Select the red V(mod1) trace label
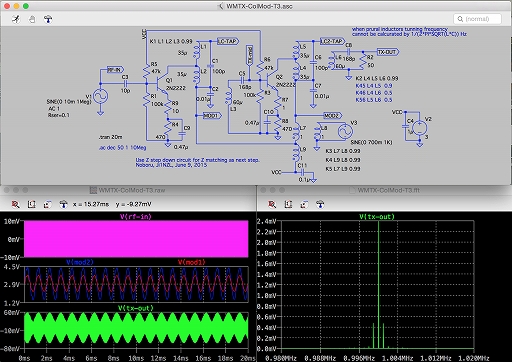 pyautogui.click(x=192, y=262)
